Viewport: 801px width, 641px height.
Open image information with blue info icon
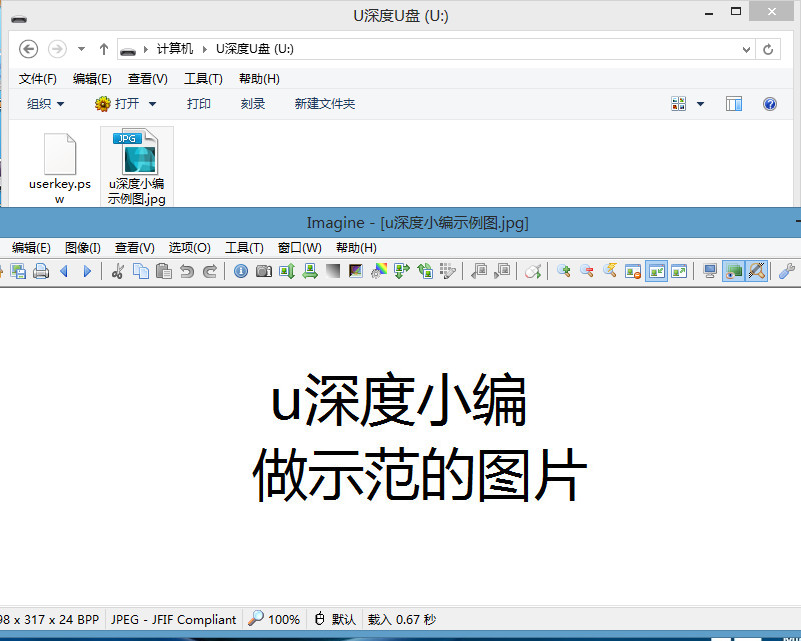pyautogui.click(x=241, y=271)
